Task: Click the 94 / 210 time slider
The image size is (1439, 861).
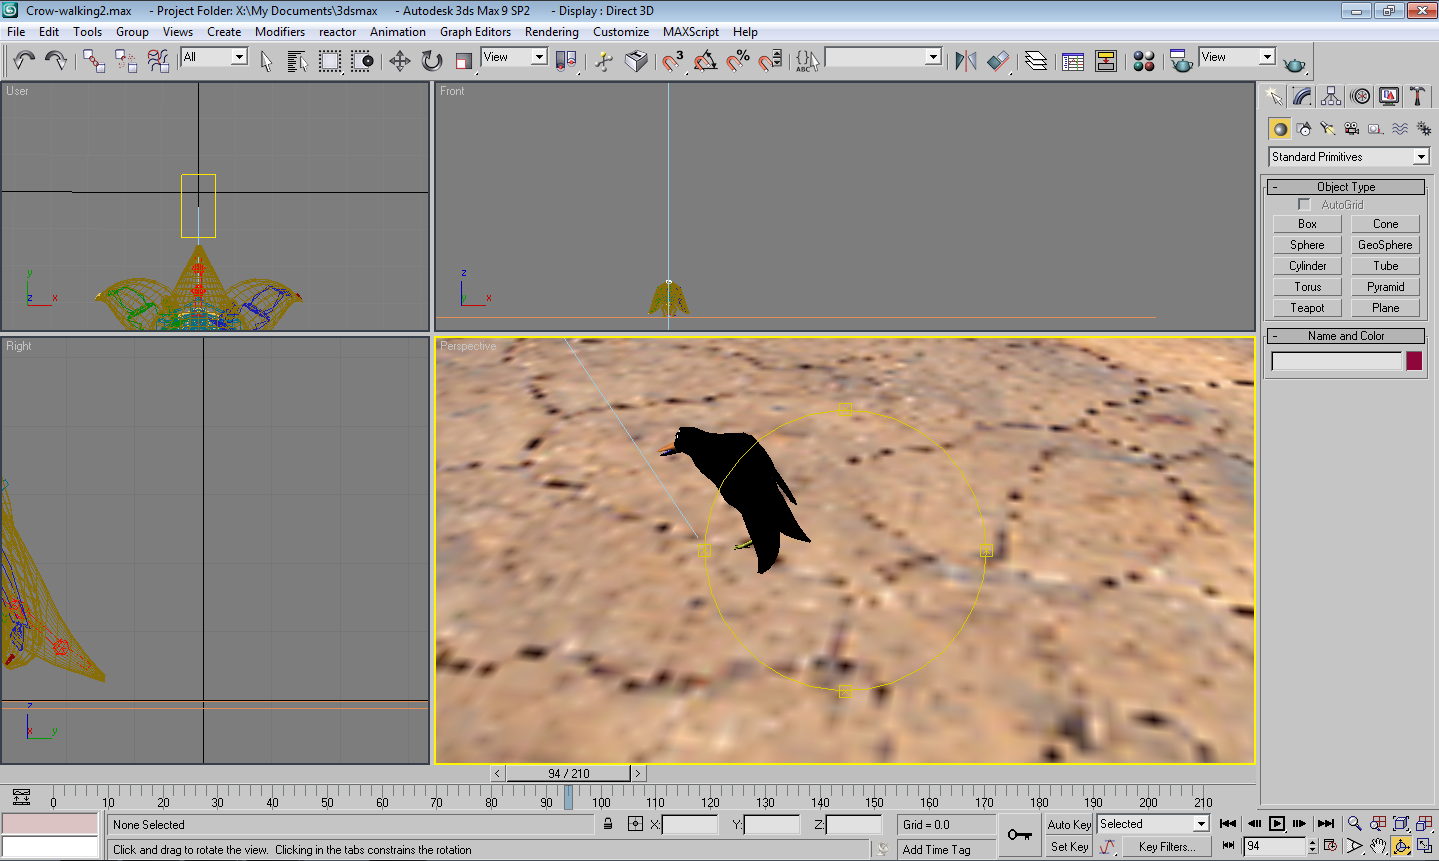Action: click(x=568, y=773)
